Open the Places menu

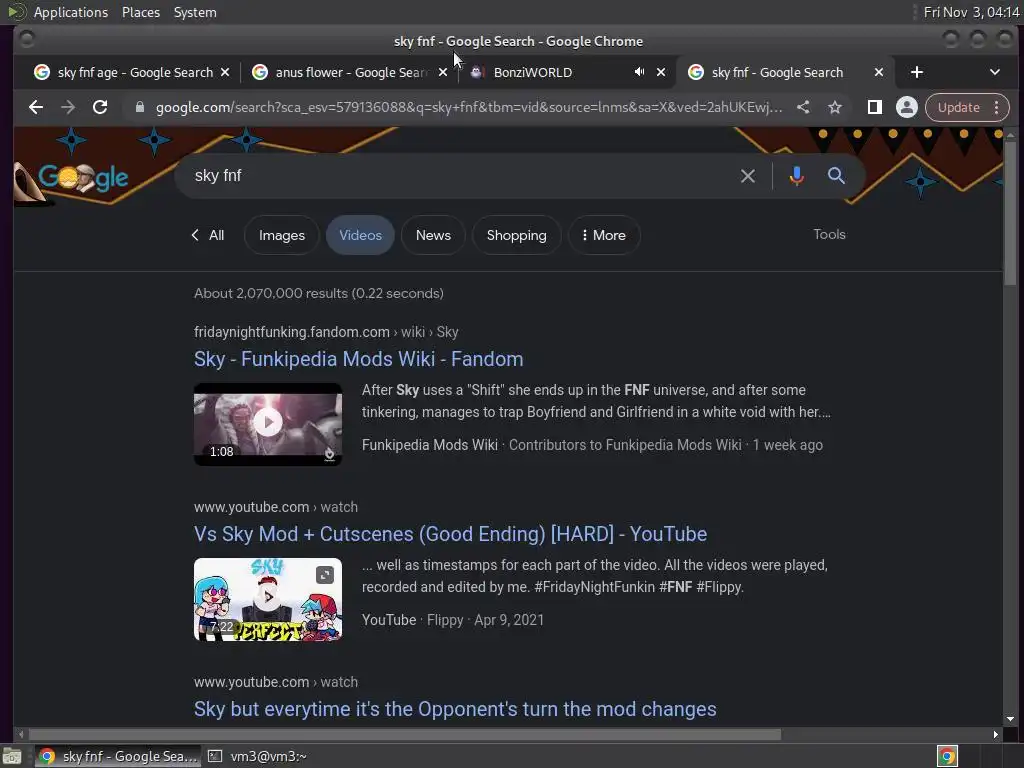pos(140,12)
